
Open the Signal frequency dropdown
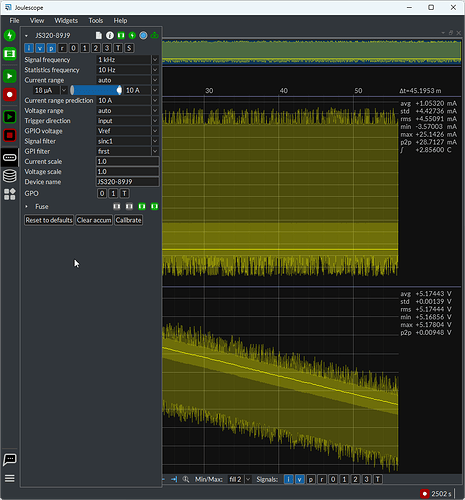(127, 60)
